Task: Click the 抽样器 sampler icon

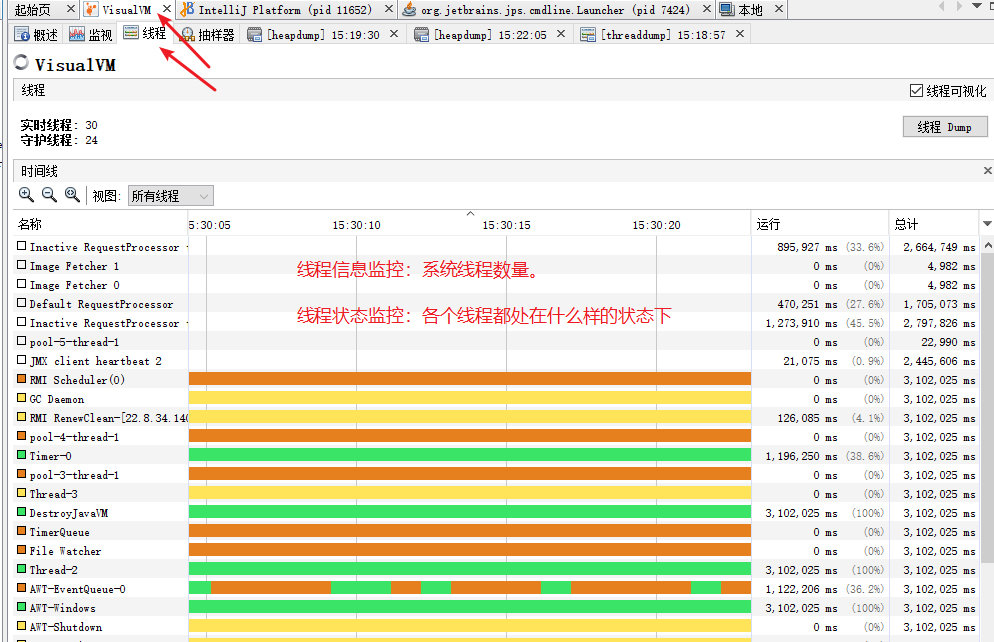Action: coord(188,34)
